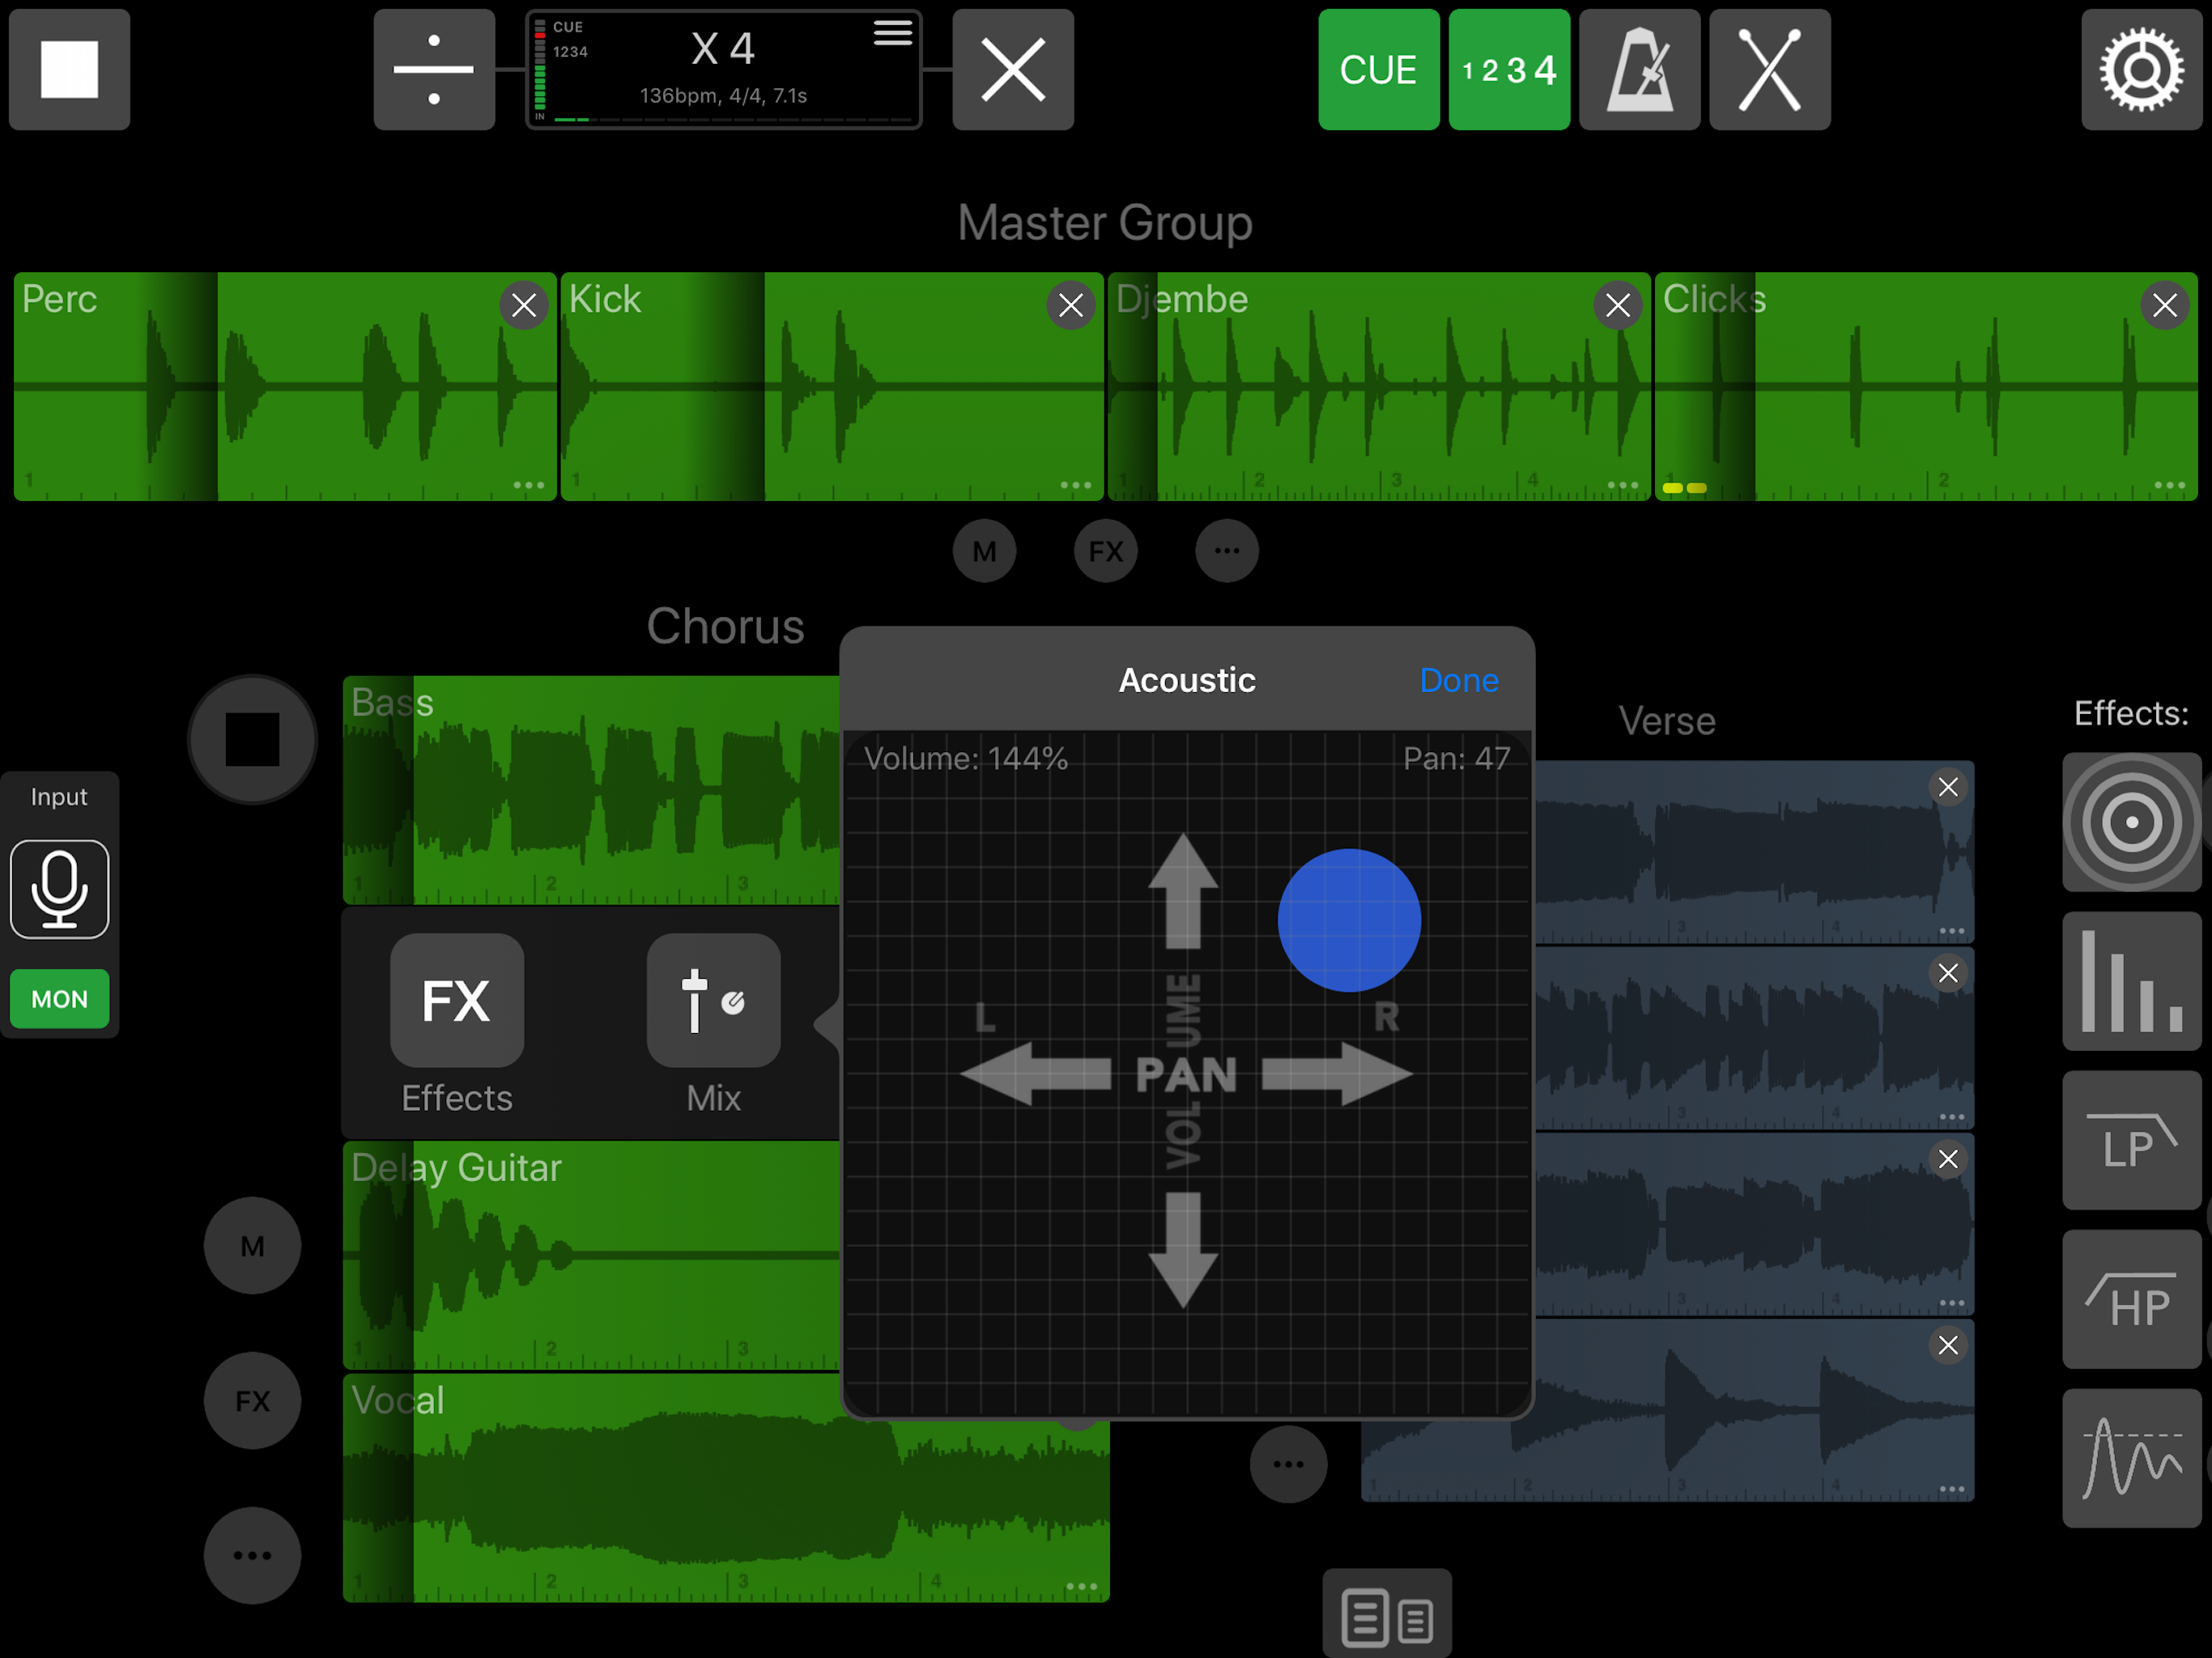Open the Vocal loop's three-dot menu

tap(1081, 1586)
